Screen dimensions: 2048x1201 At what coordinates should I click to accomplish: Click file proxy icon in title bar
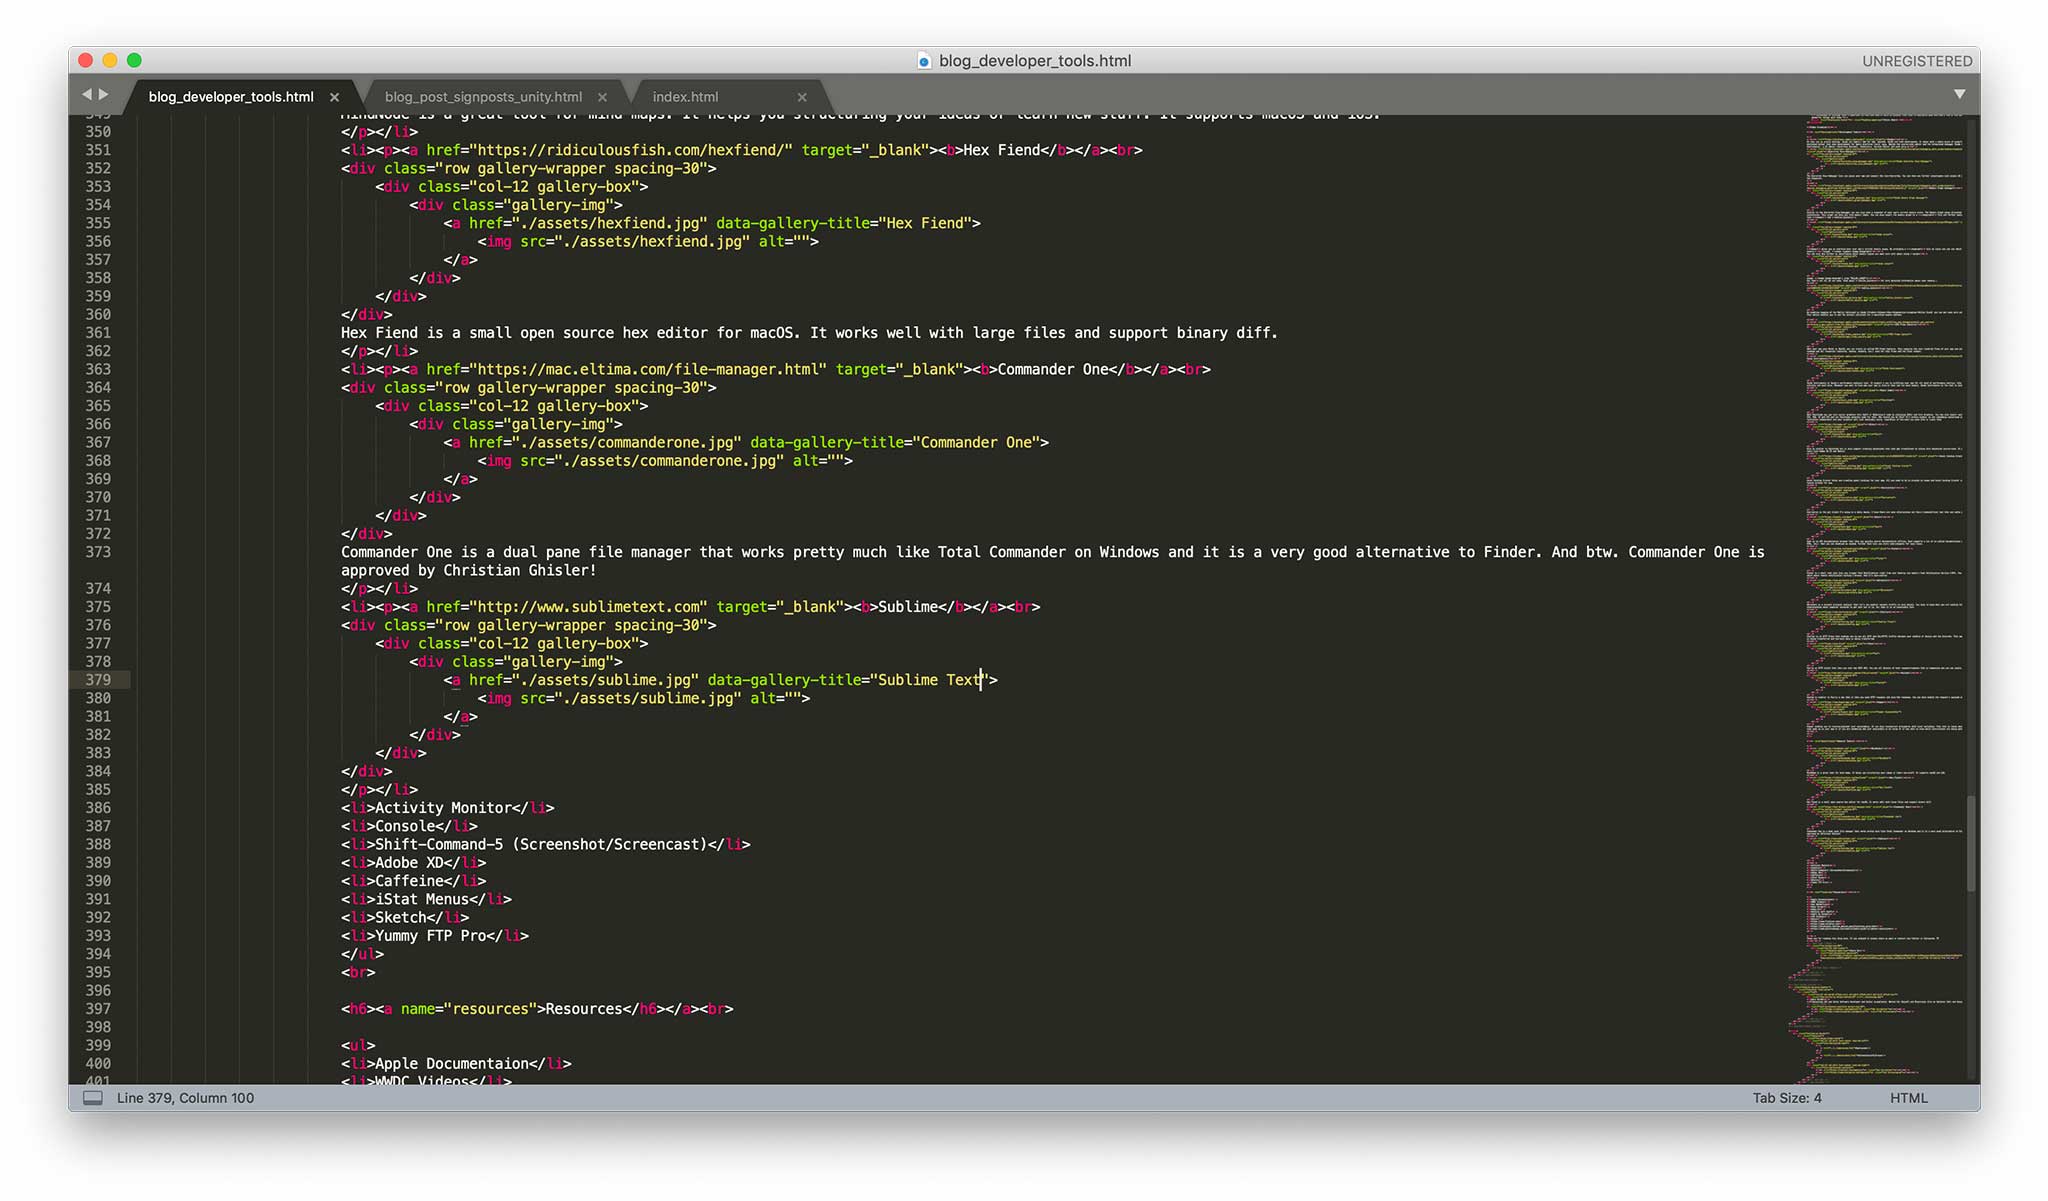point(924,61)
